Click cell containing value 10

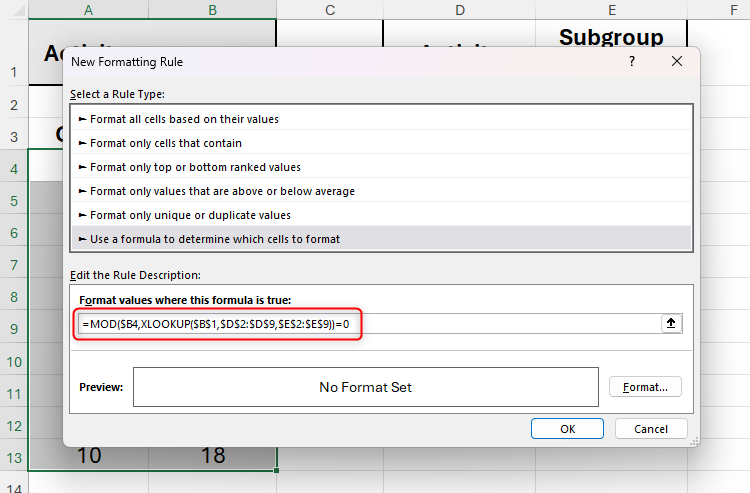point(89,456)
